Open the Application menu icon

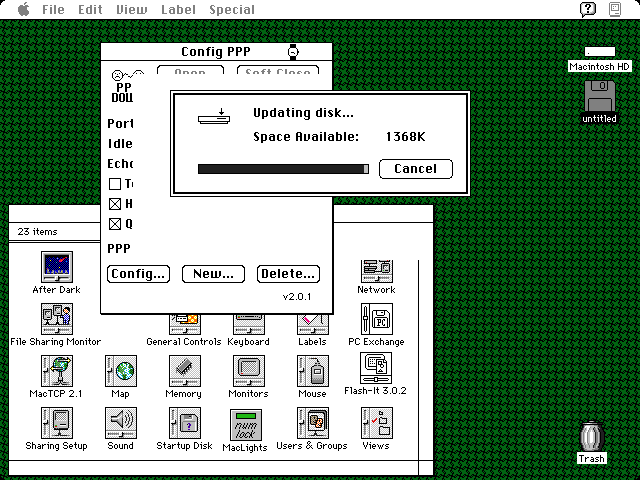tap(615, 9)
